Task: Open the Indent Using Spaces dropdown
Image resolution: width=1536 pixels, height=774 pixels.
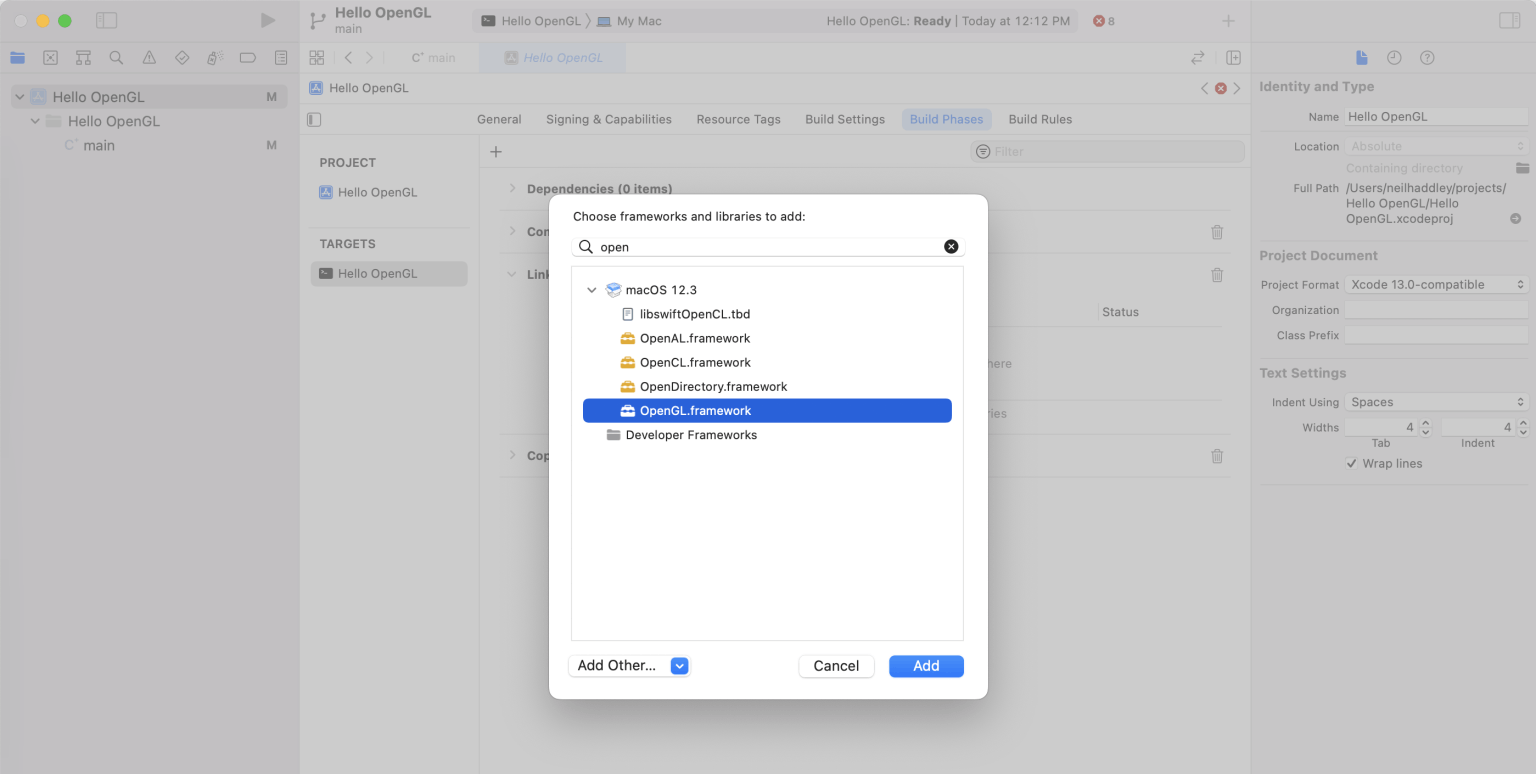Action: point(1436,402)
